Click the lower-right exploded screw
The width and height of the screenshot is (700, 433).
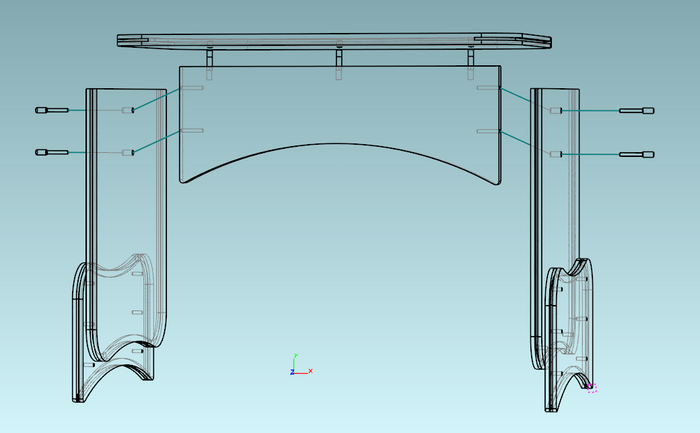point(637,154)
